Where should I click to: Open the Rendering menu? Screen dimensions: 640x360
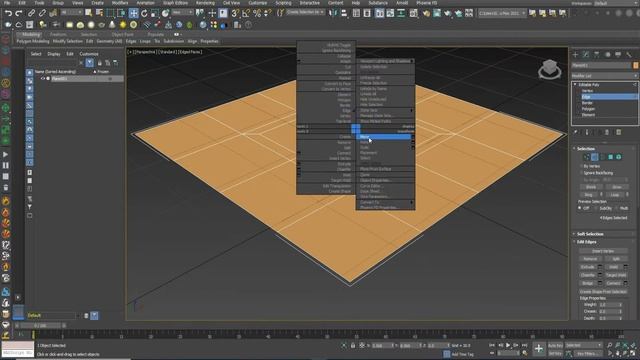[x=205, y=3]
